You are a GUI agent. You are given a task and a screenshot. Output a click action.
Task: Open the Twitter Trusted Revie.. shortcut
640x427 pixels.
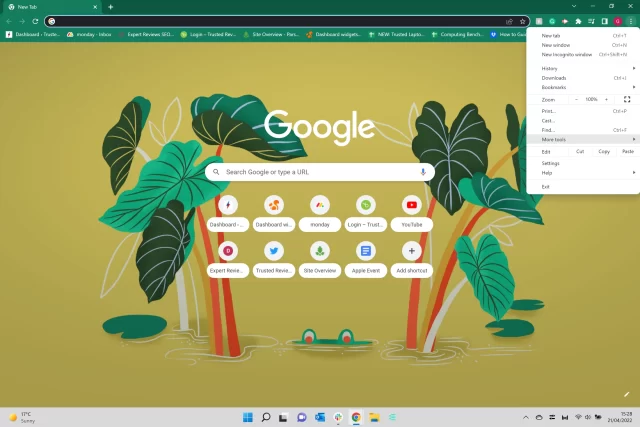pos(274,260)
